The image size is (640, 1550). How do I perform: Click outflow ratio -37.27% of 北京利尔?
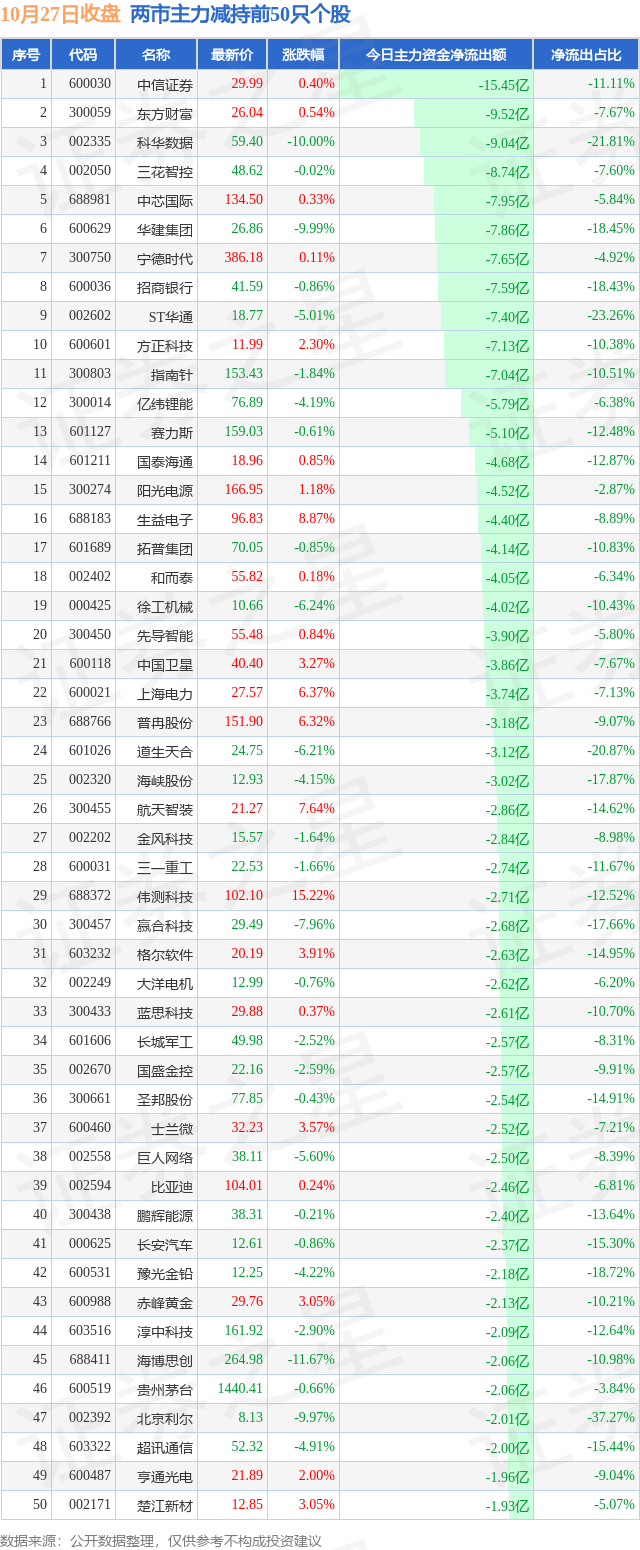[x=611, y=1418]
